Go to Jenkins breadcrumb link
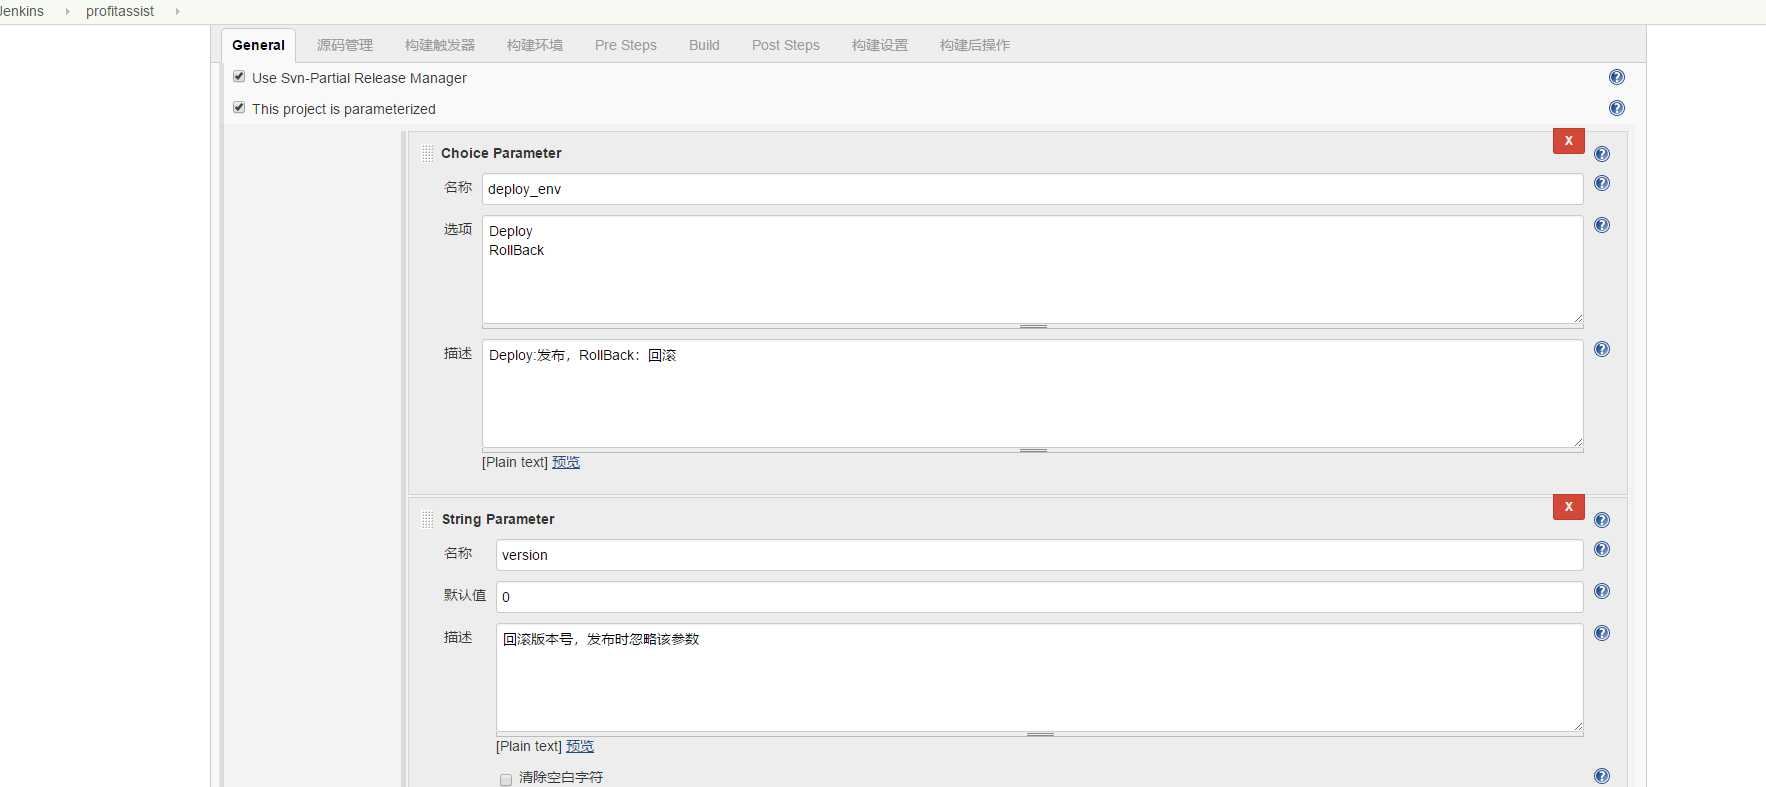This screenshot has width=1766, height=787. [x=22, y=11]
